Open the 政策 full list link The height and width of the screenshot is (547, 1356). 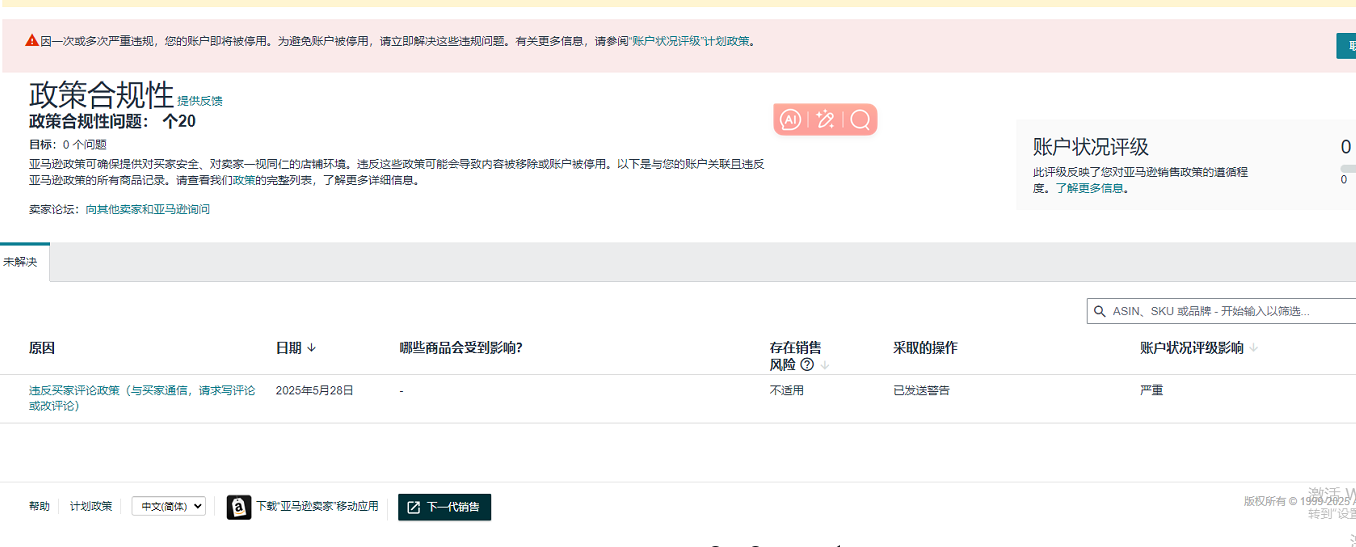click(x=244, y=181)
